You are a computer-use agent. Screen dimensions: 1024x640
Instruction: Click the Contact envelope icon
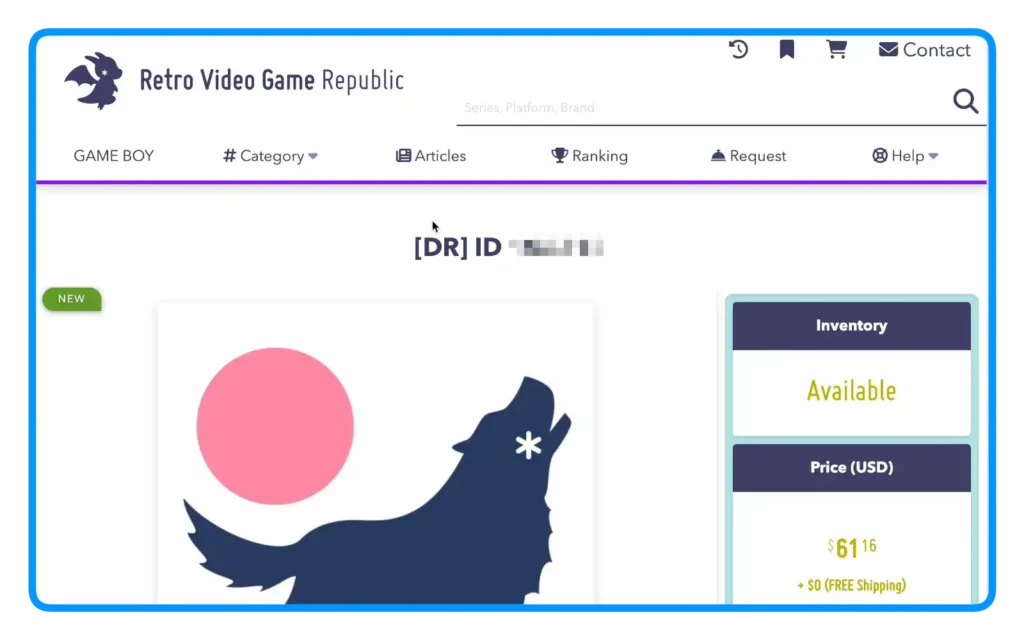click(888, 50)
